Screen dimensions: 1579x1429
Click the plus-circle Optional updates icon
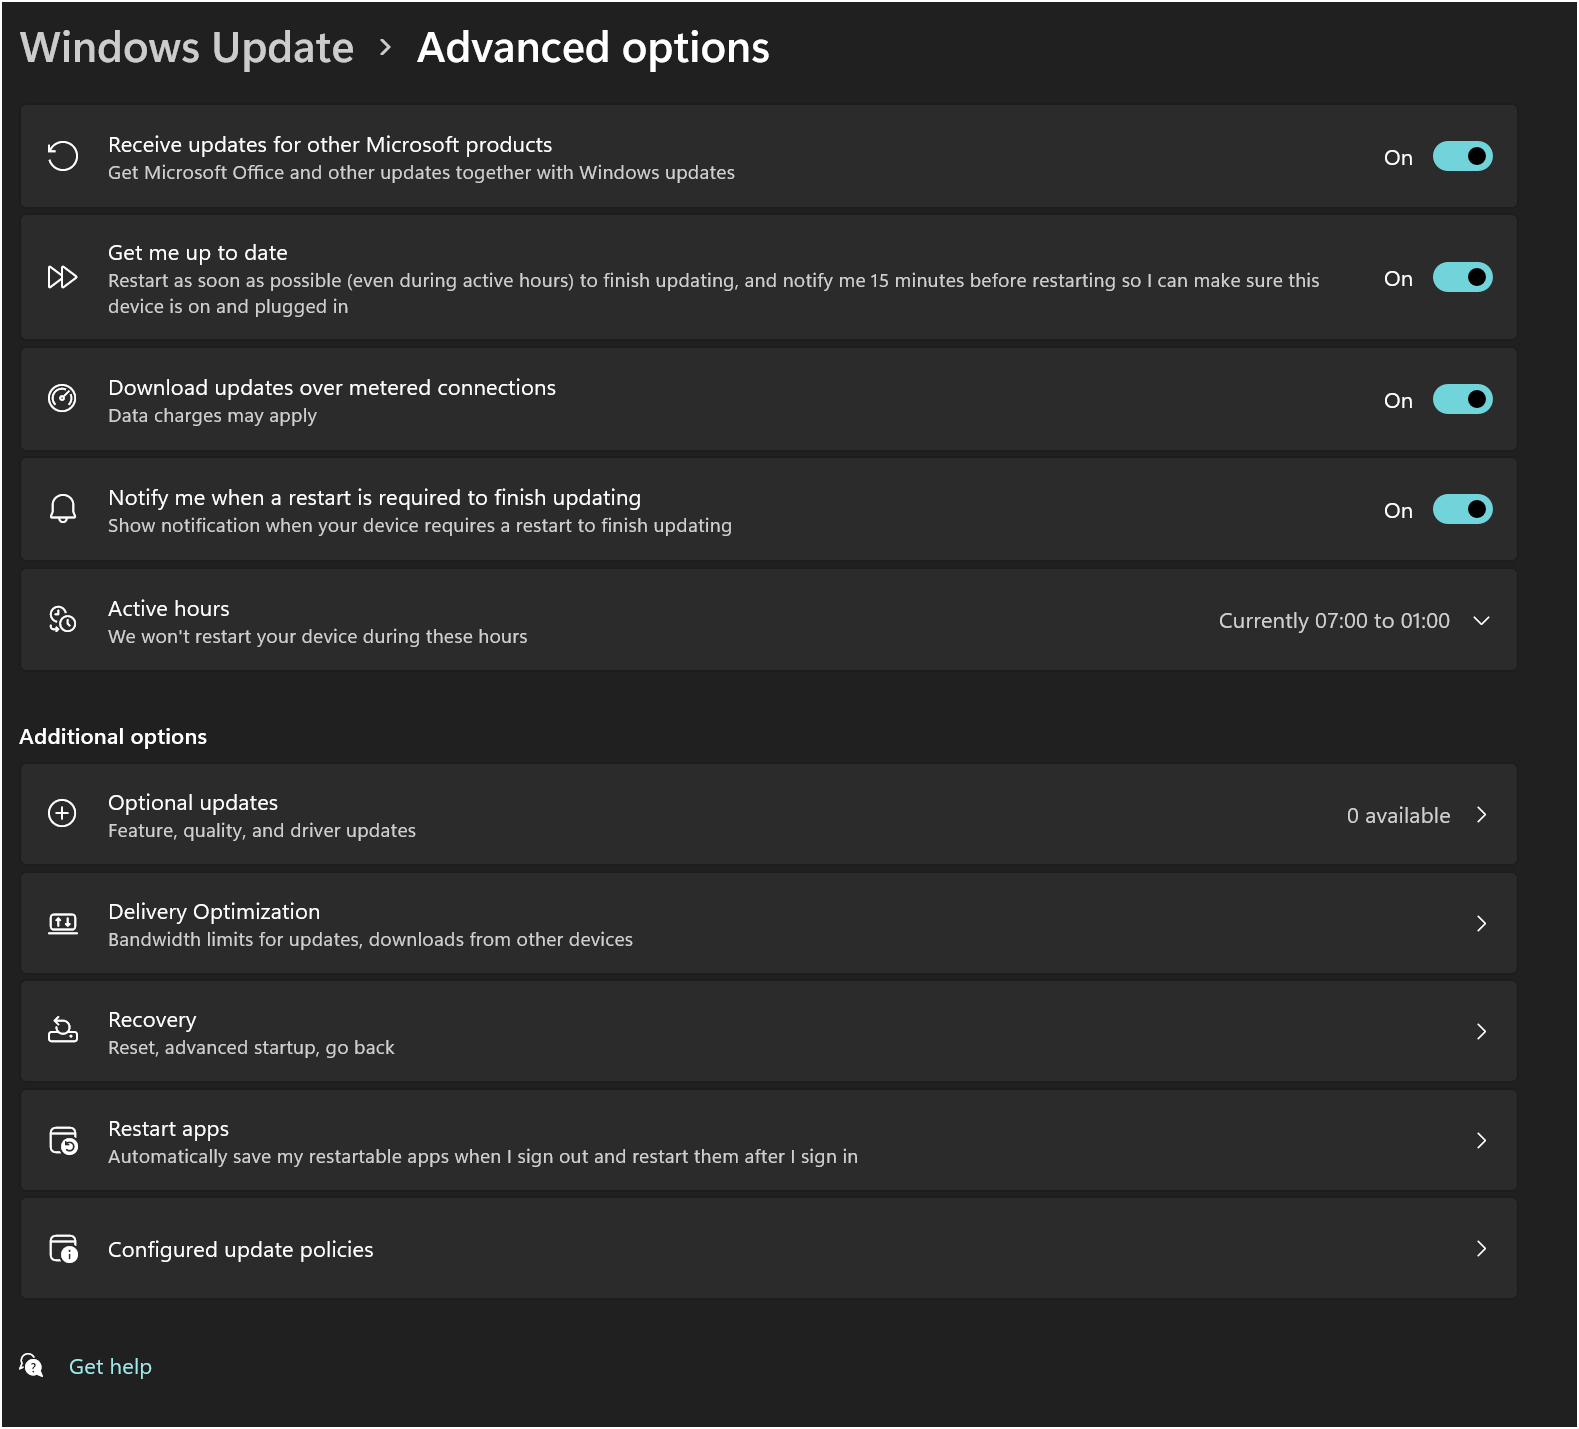point(63,814)
